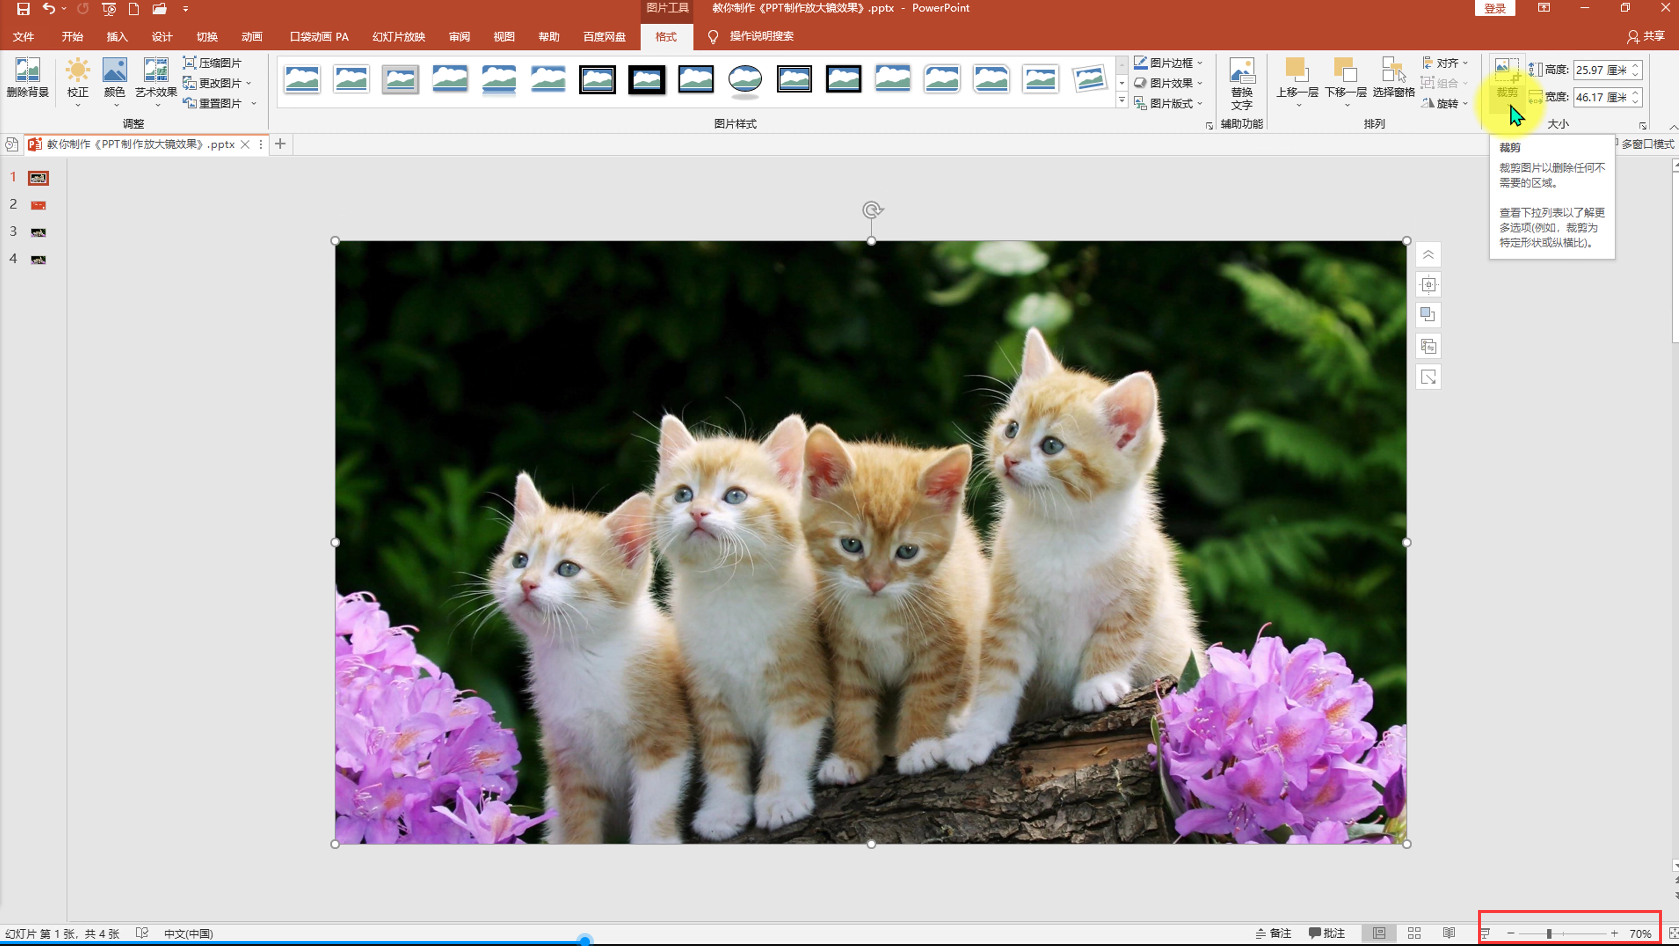Start slideshow from beginning quick access icon
Image resolution: width=1679 pixels, height=946 pixels.
coord(109,9)
